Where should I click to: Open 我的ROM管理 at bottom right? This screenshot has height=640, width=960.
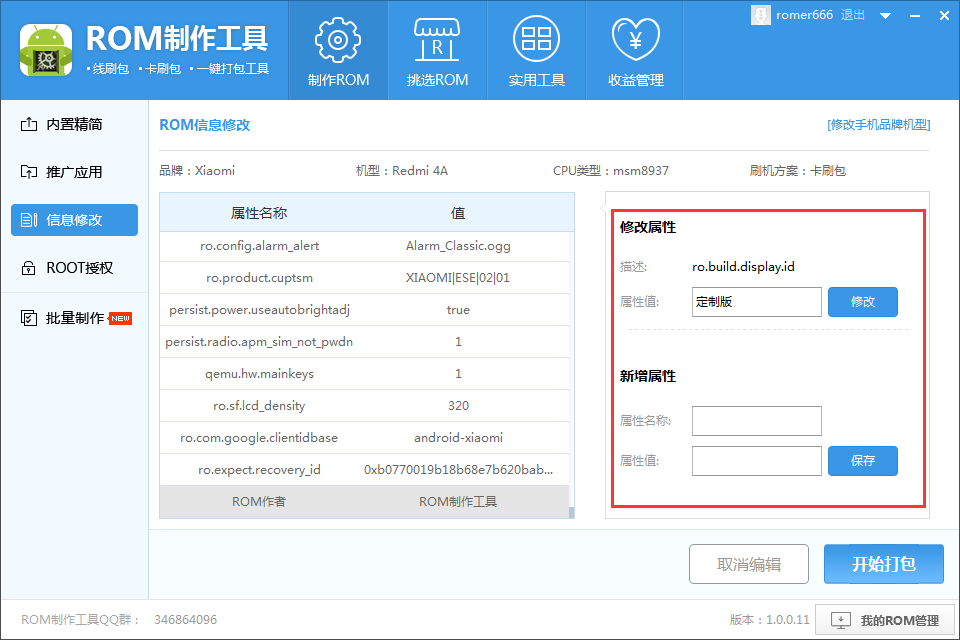coord(886,620)
